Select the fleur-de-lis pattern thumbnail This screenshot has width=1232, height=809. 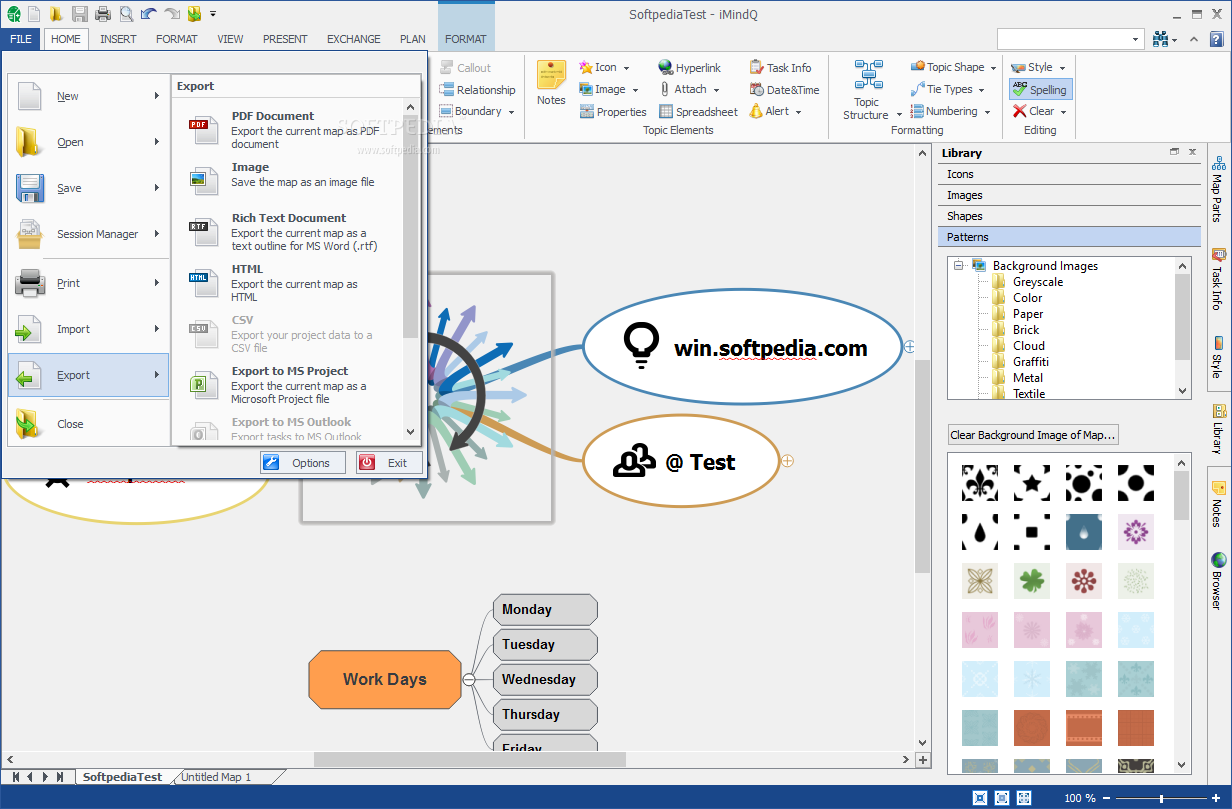point(980,483)
